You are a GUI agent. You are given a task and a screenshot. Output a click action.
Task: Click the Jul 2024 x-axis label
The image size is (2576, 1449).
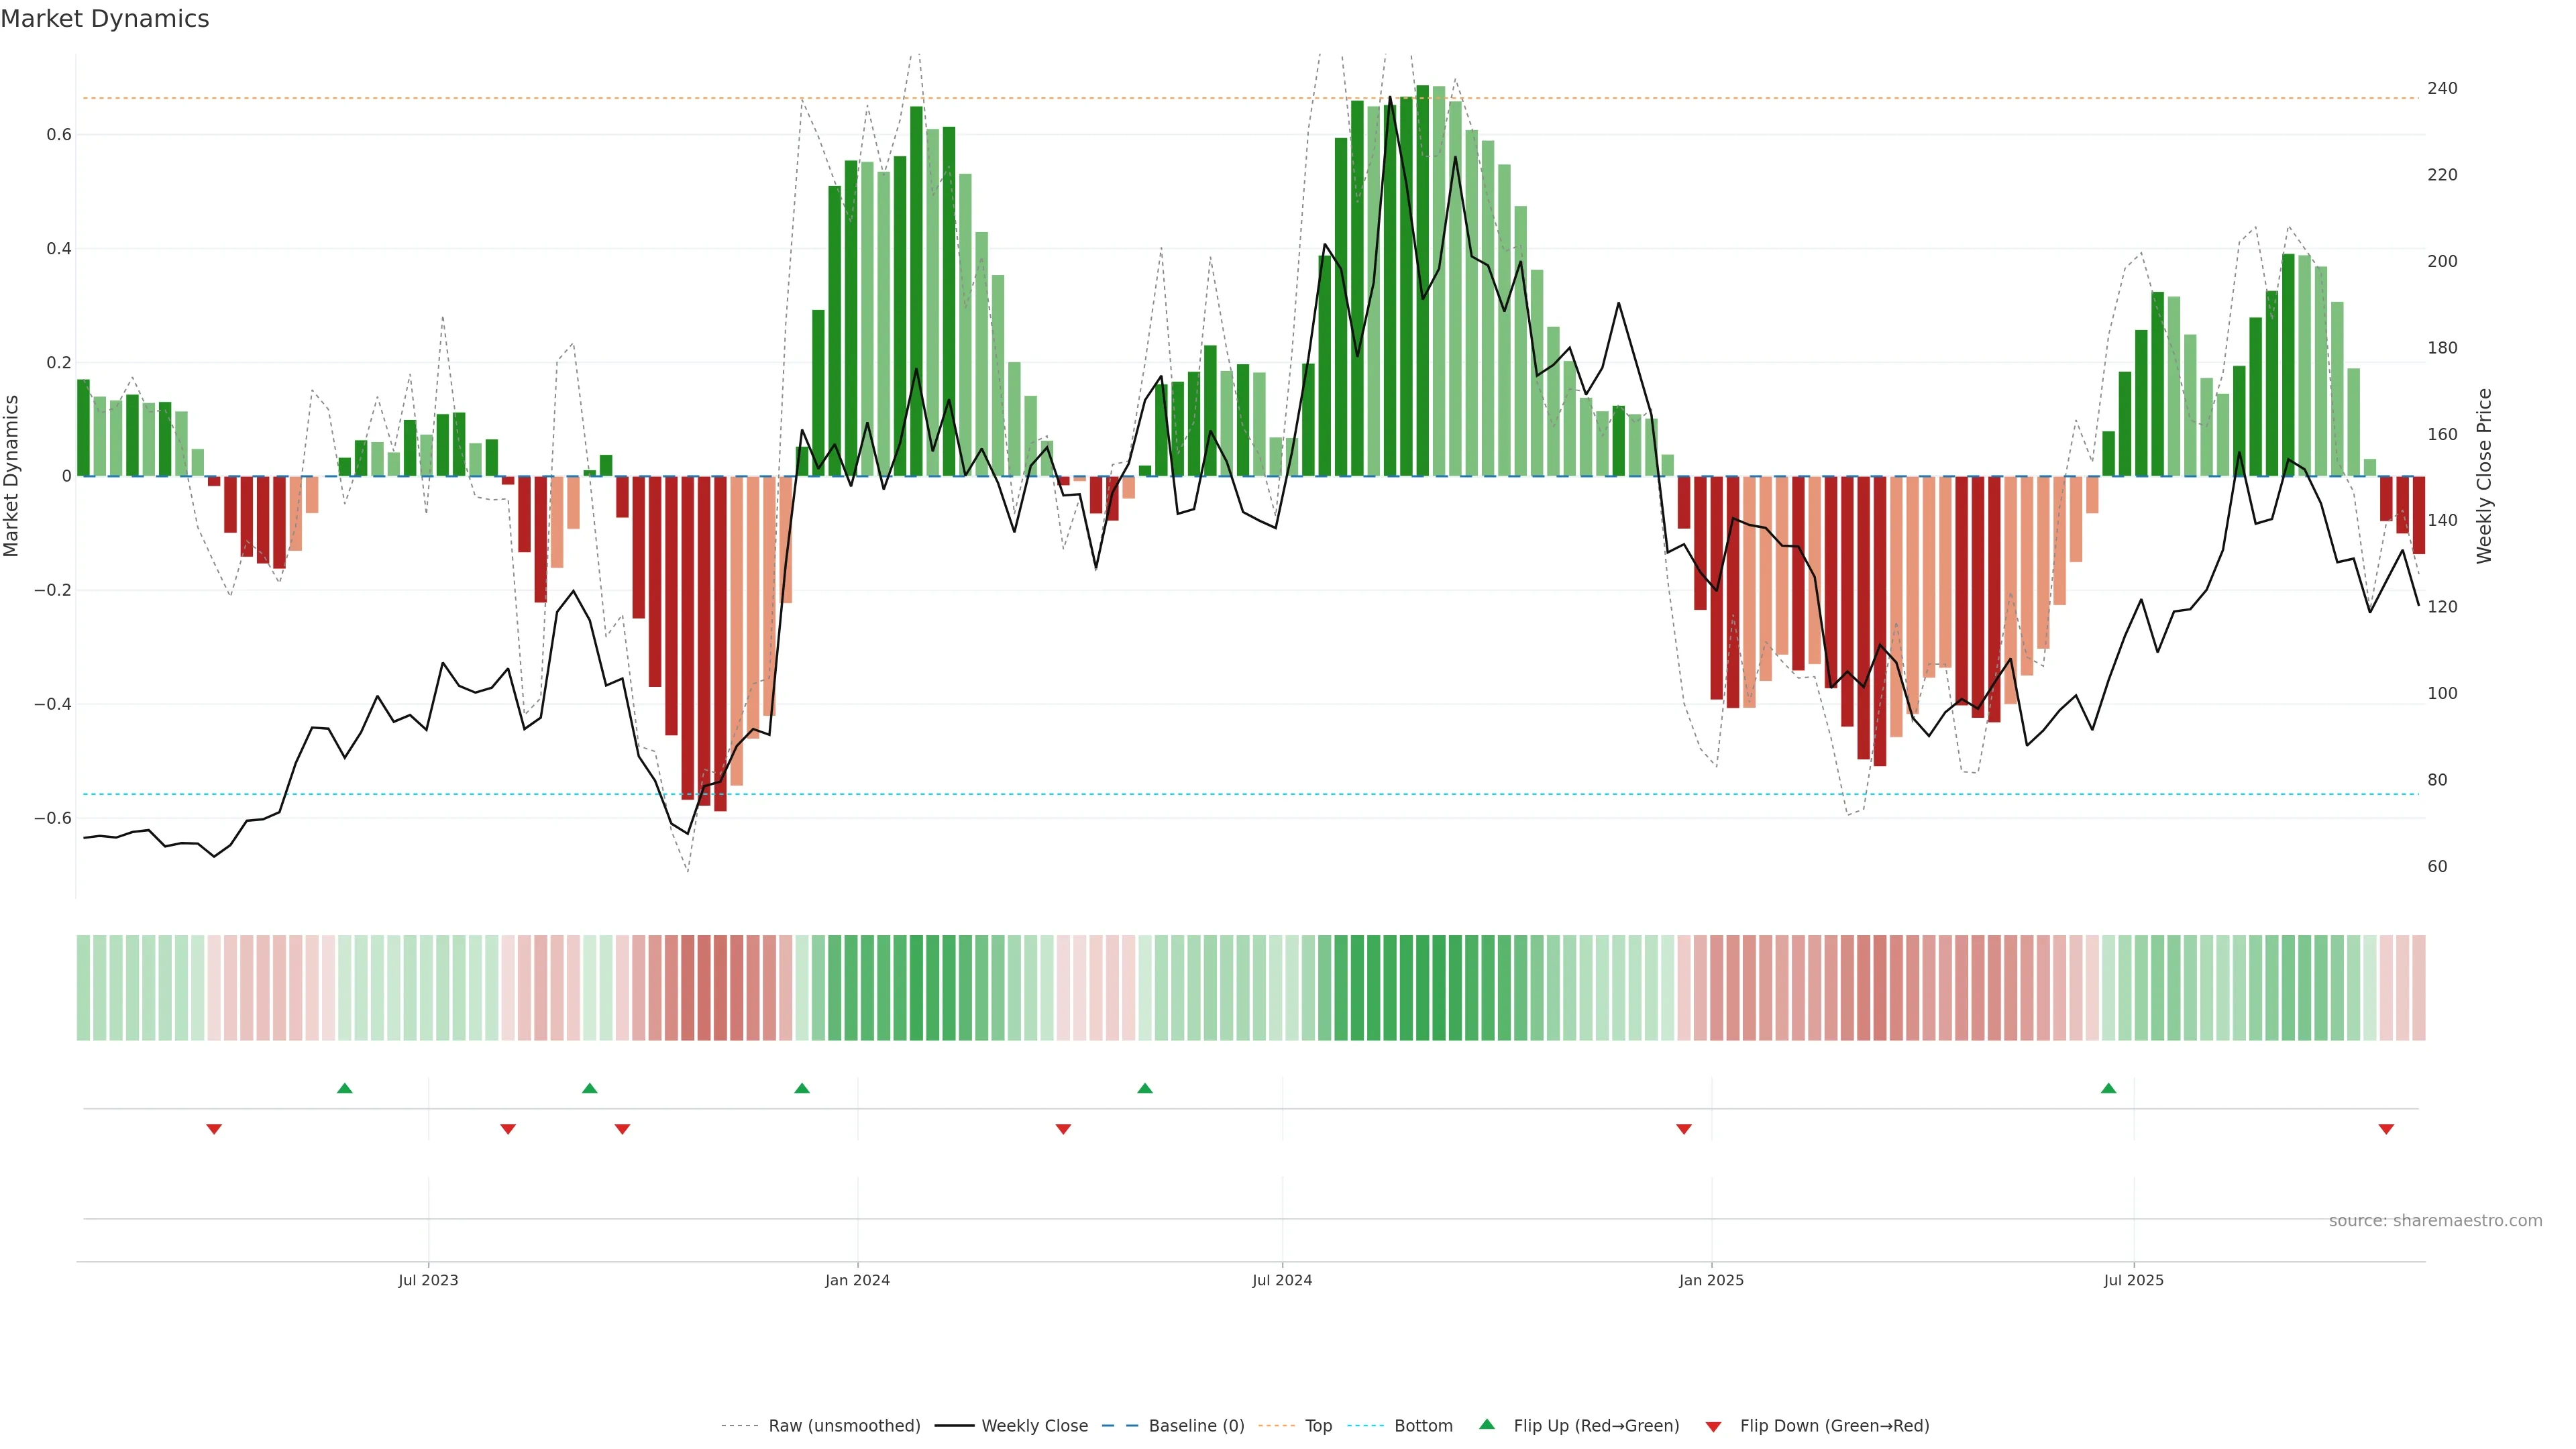click(1282, 1280)
